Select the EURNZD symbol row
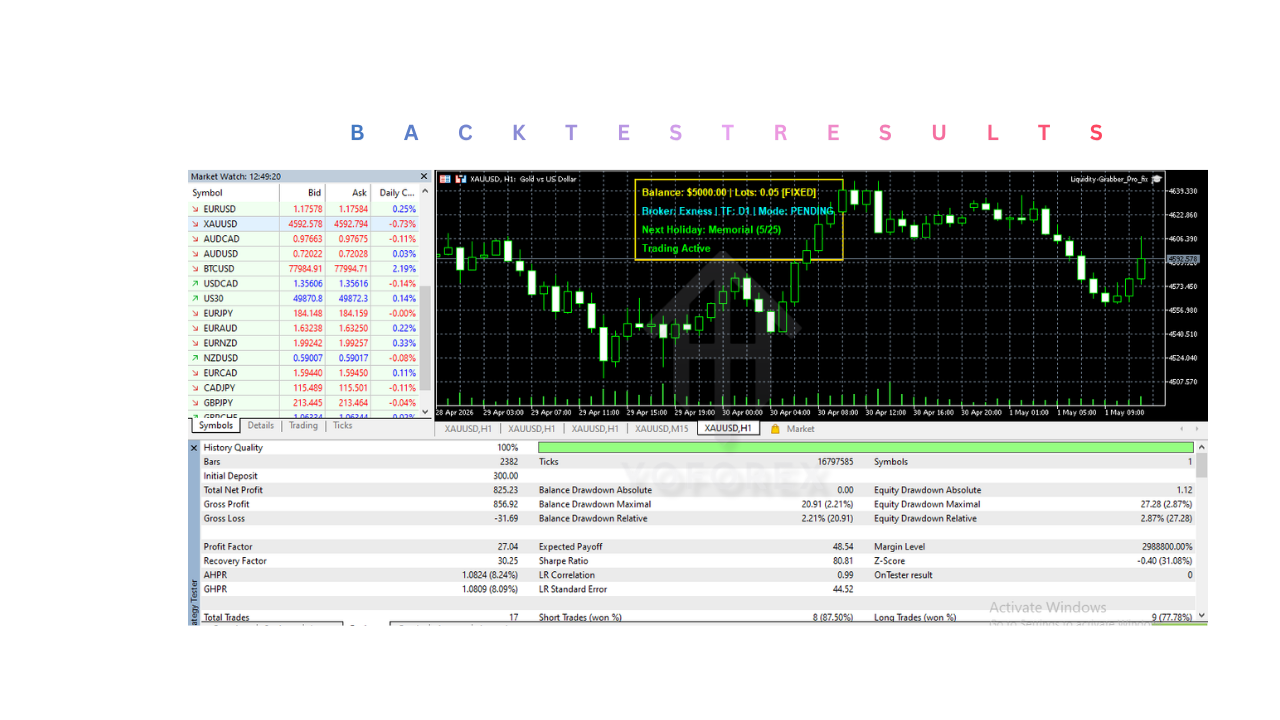The image size is (1280, 720). [x=304, y=343]
